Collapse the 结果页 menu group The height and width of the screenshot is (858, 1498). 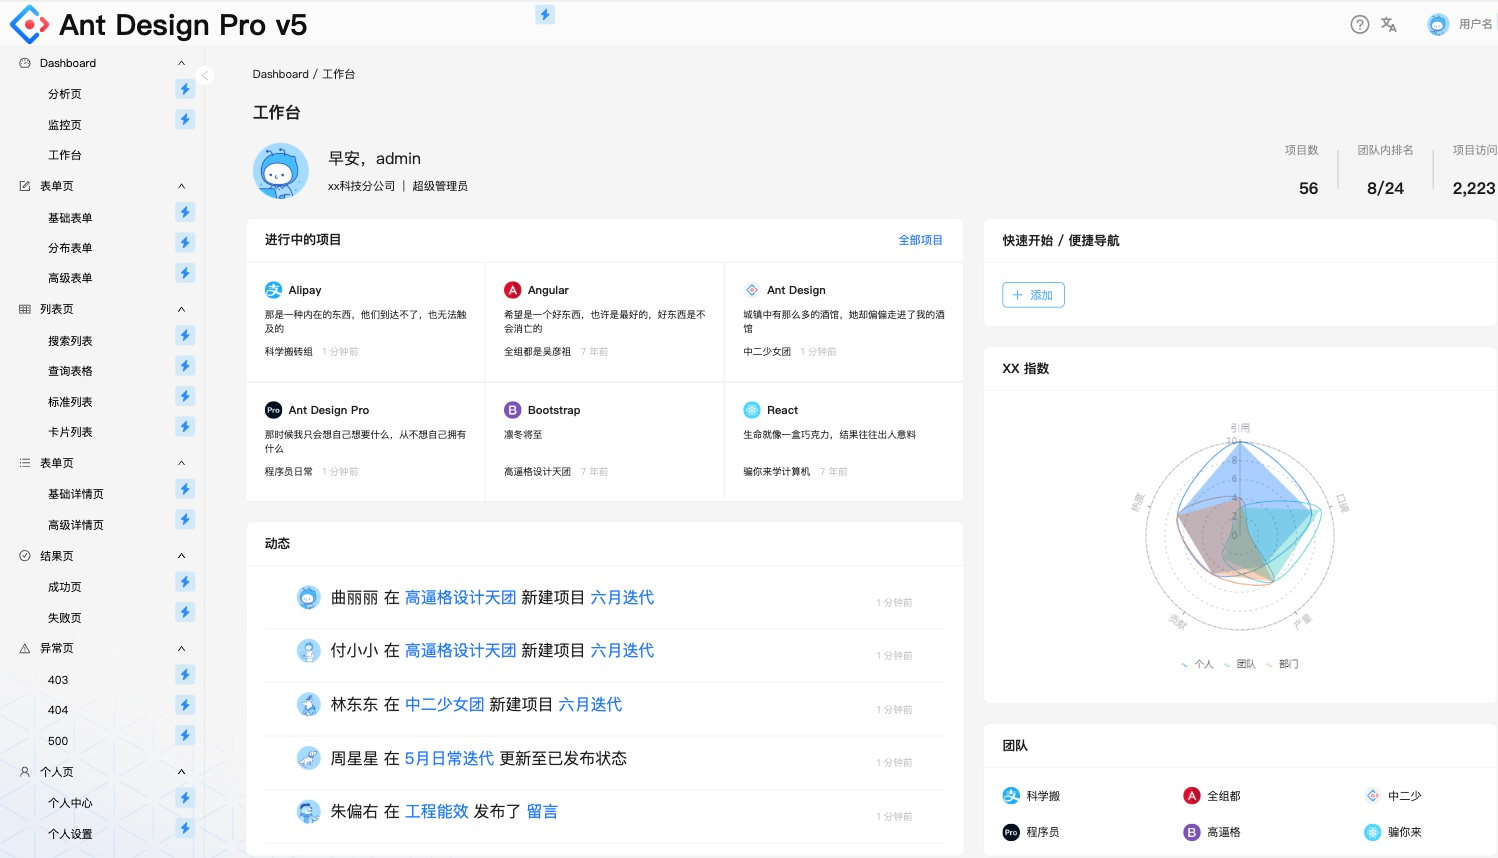pyautogui.click(x=181, y=556)
